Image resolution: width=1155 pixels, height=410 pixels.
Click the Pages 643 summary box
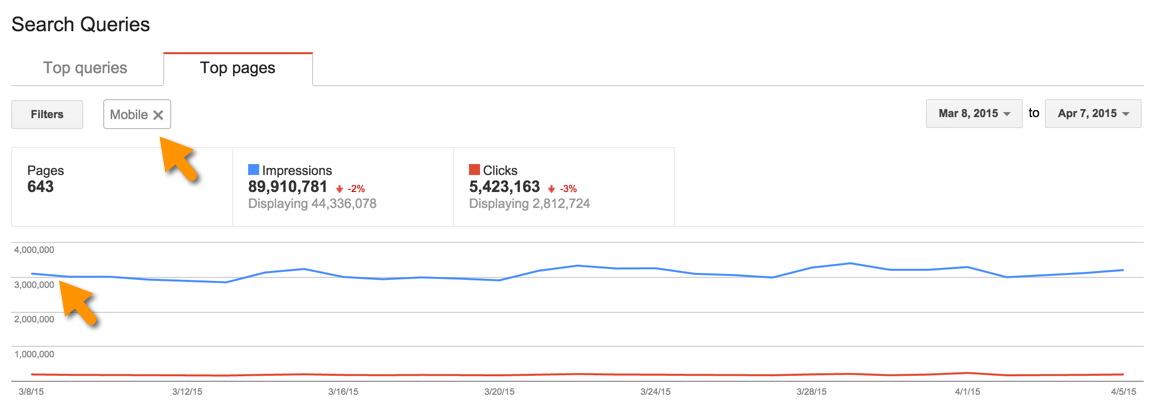[121, 187]
